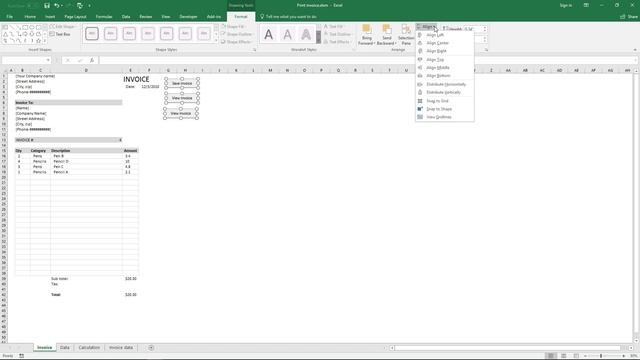Viewport: 640px width, 360px height.
Task: Switch to the Calculation worksheet tab
Action: coord(89,348)
